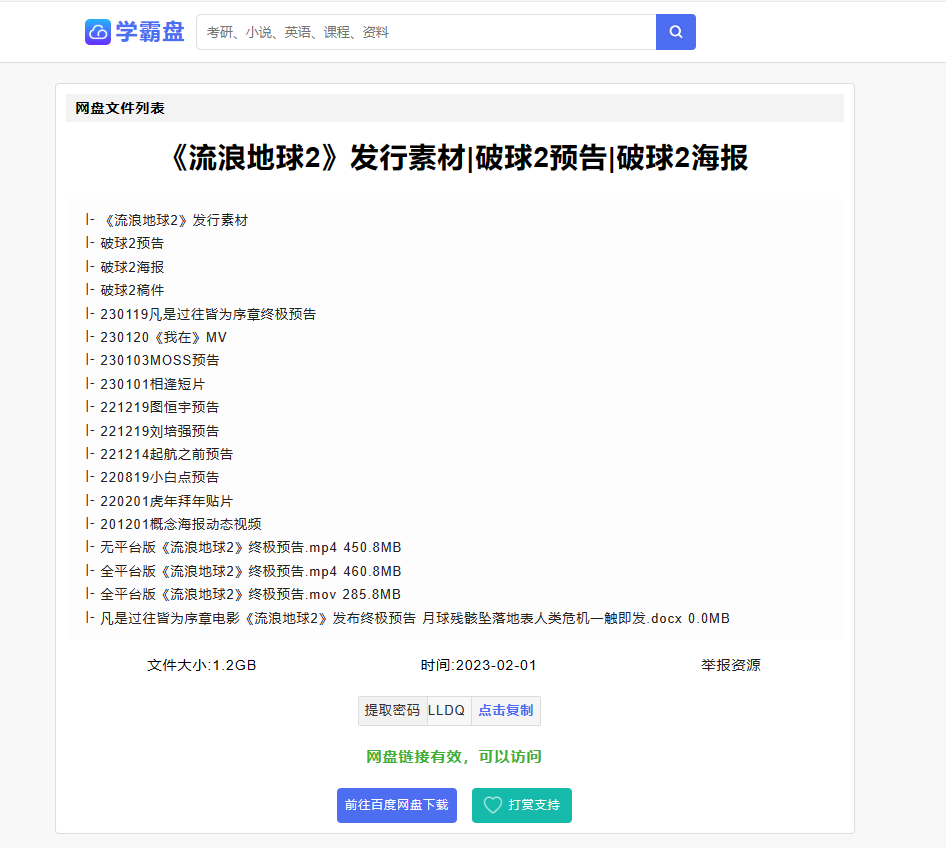Click the magnifier search icon
The width and height of the screenshot is (946, 848).
(674, 31)
